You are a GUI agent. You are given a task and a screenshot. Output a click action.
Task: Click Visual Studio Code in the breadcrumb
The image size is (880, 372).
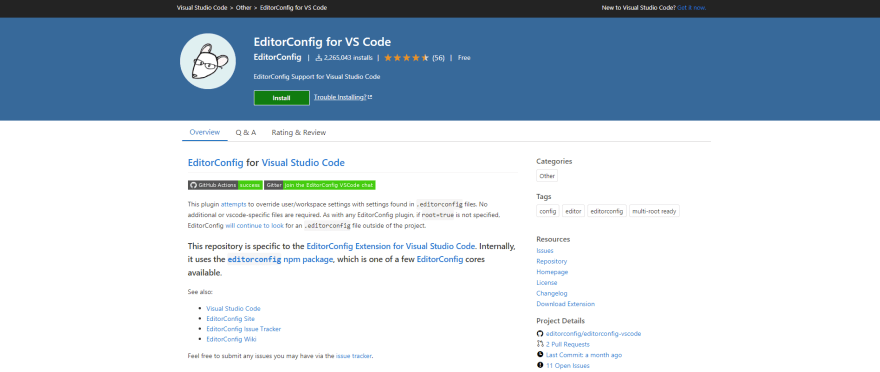click(202, 8)
